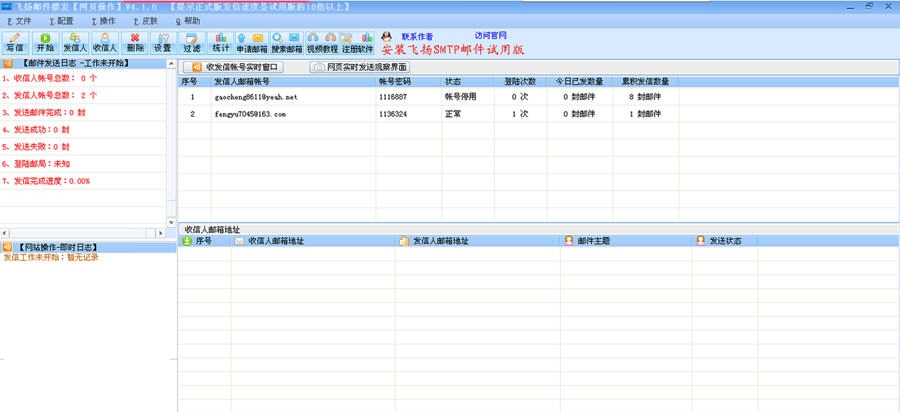The height and width of the screenshot is (412, 900).
Task: Open the 视频教程 (video tutorial) icon
Action: click(x=321, y=42)
